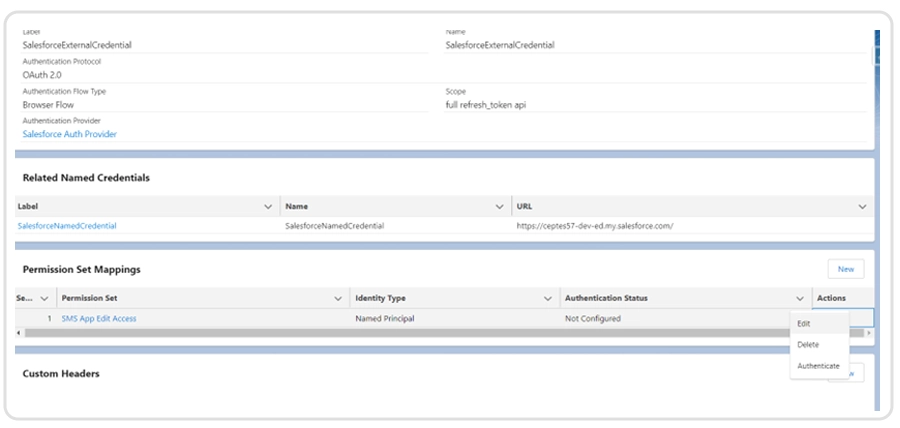Expand the Label column chevron menu
Screen dimensions: 900x428
[x=267, y=206]
